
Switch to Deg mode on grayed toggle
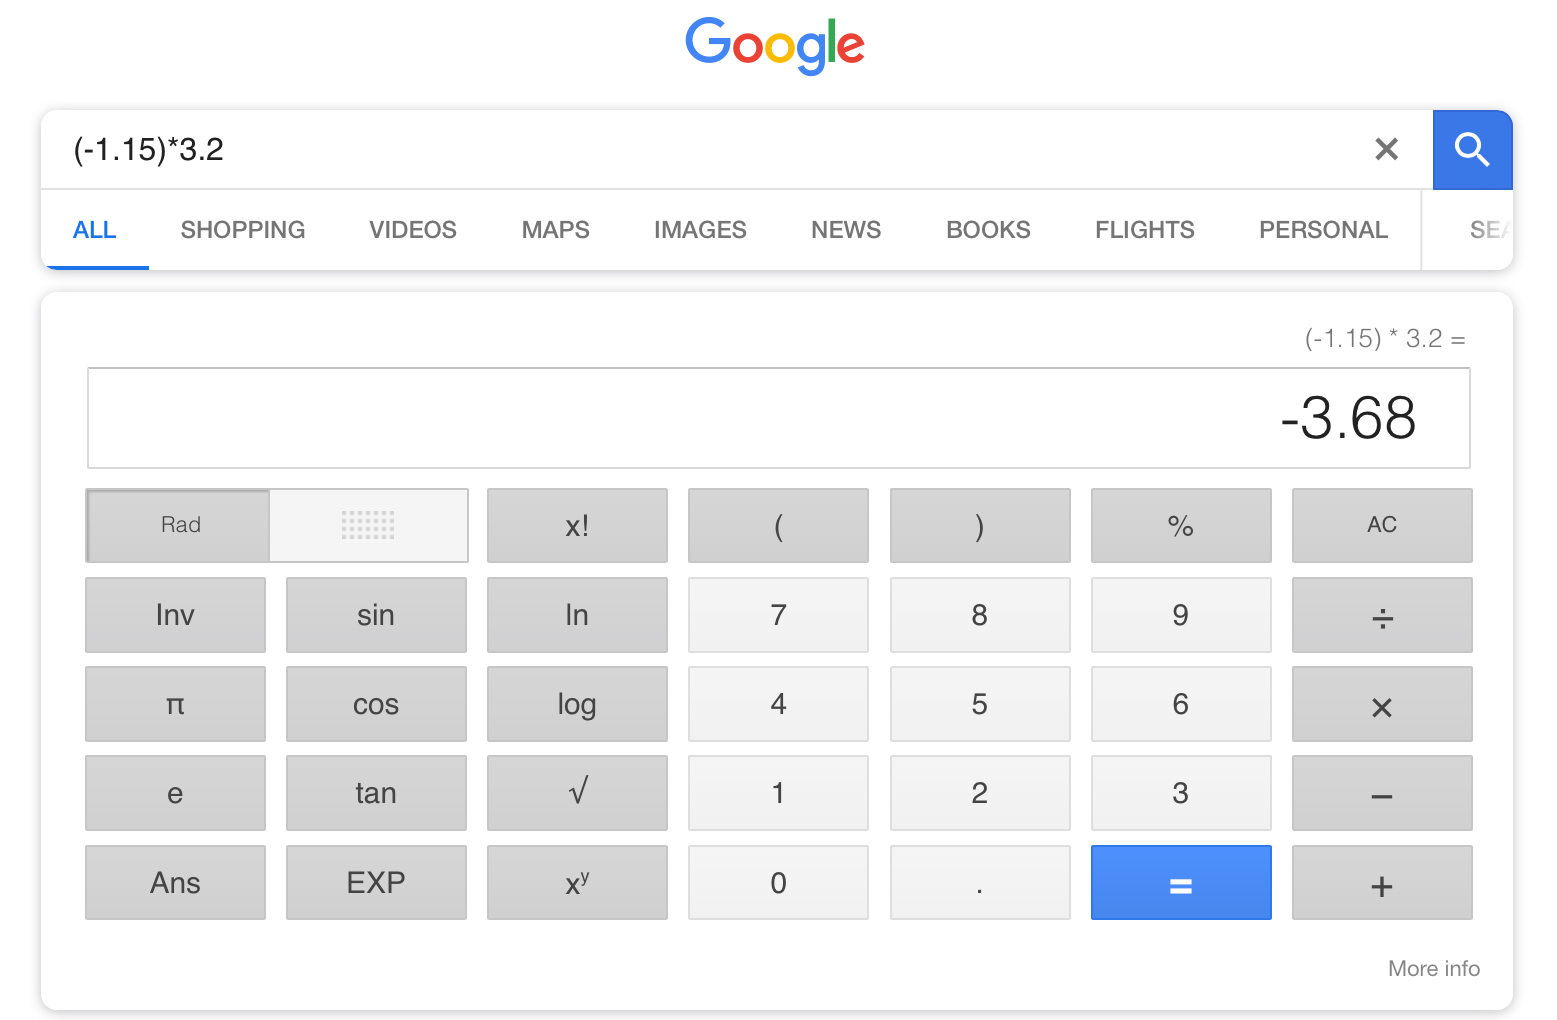[x=368, y=525]
